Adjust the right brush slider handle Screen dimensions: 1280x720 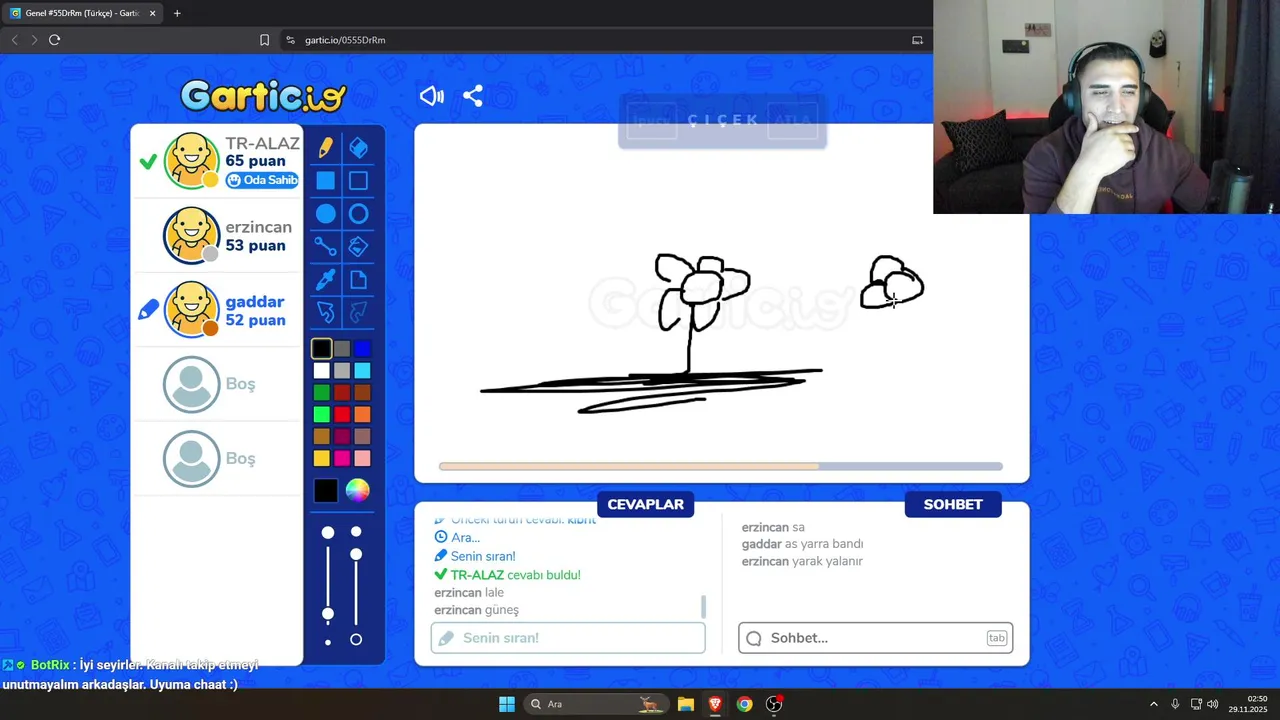coord(356,554)
